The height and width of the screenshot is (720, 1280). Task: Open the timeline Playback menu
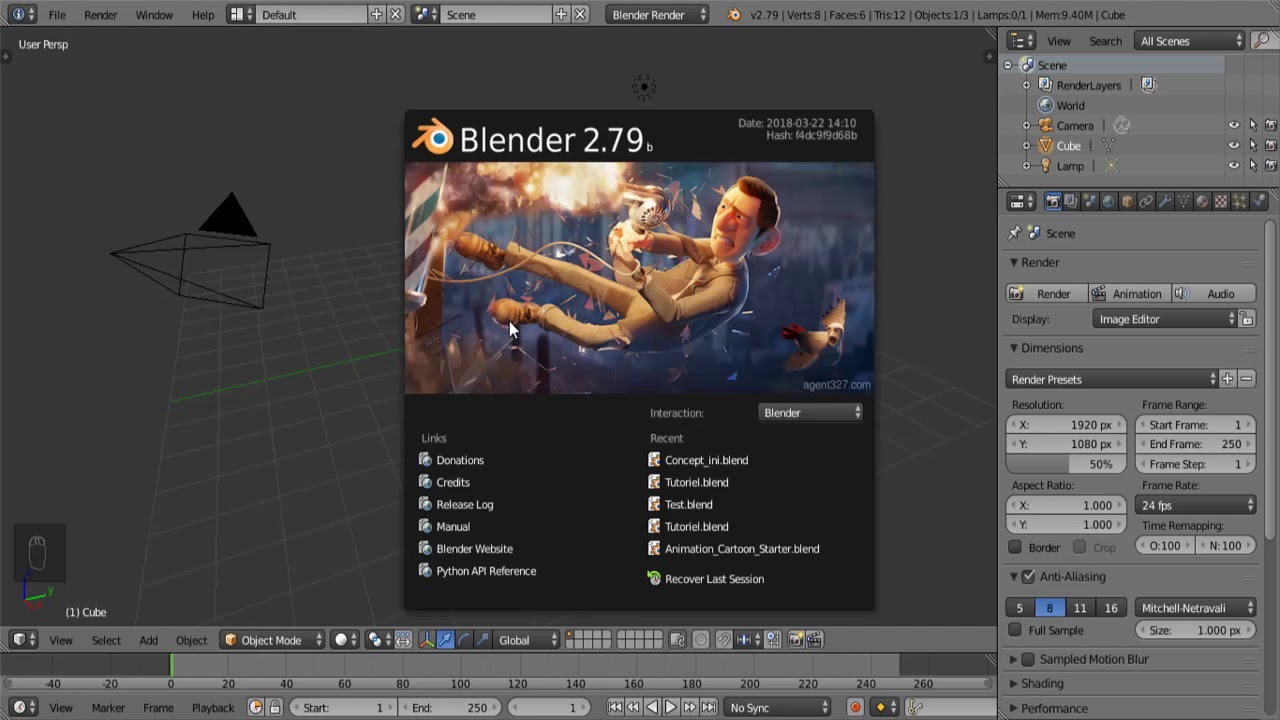(213, 707)
